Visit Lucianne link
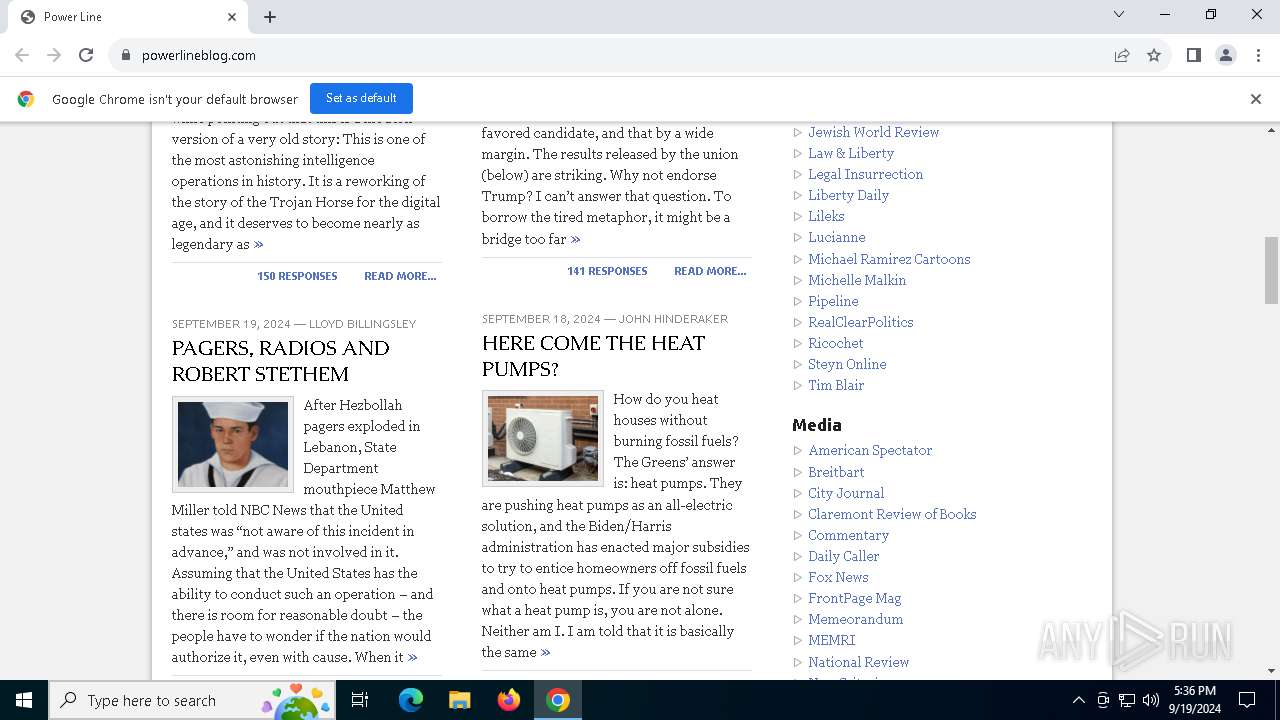The height and width of the screenshot is (720, 1280). (837, 237)
